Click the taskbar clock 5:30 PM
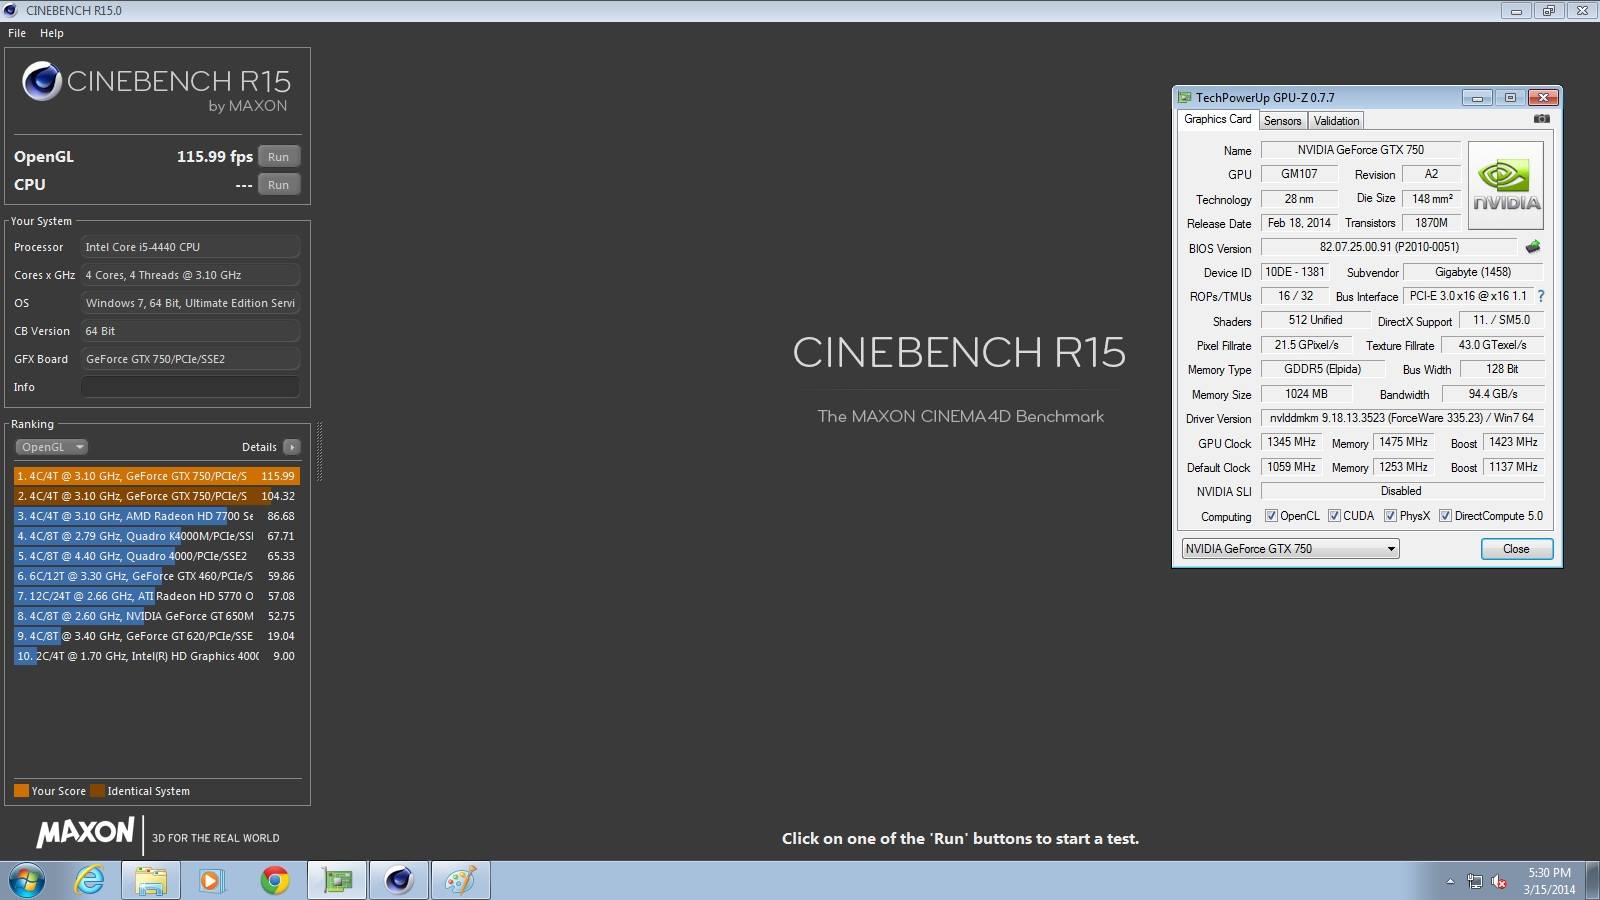The width and height of the screenshot is (1600, 900). click(x=1549, y=873)
